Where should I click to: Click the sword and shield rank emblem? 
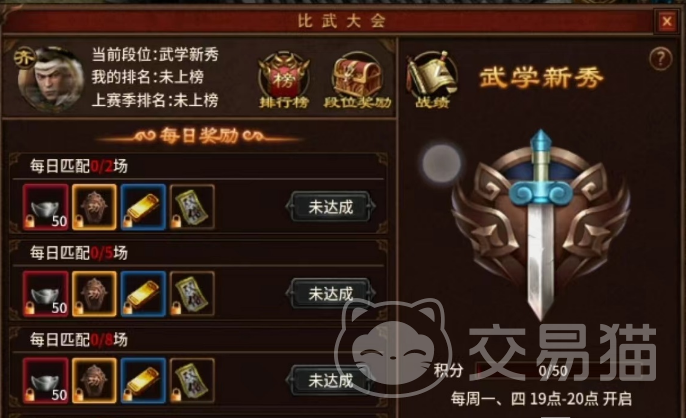(x=541, y=225)
